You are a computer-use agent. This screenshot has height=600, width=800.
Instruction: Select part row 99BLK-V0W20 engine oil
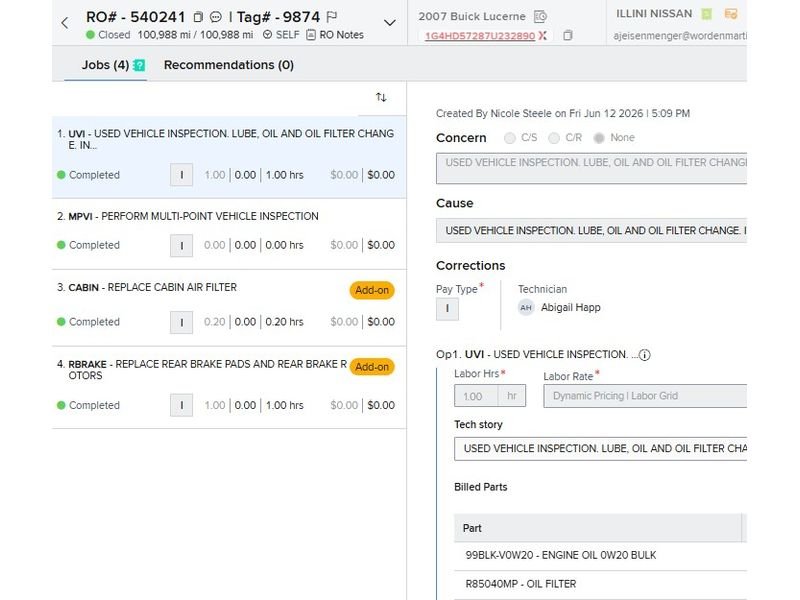(601, 556)
